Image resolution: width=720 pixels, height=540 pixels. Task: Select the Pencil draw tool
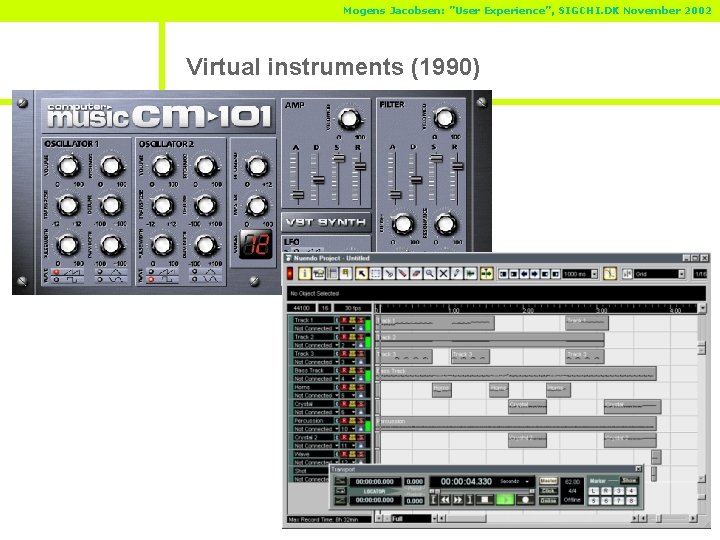(456, 274)
